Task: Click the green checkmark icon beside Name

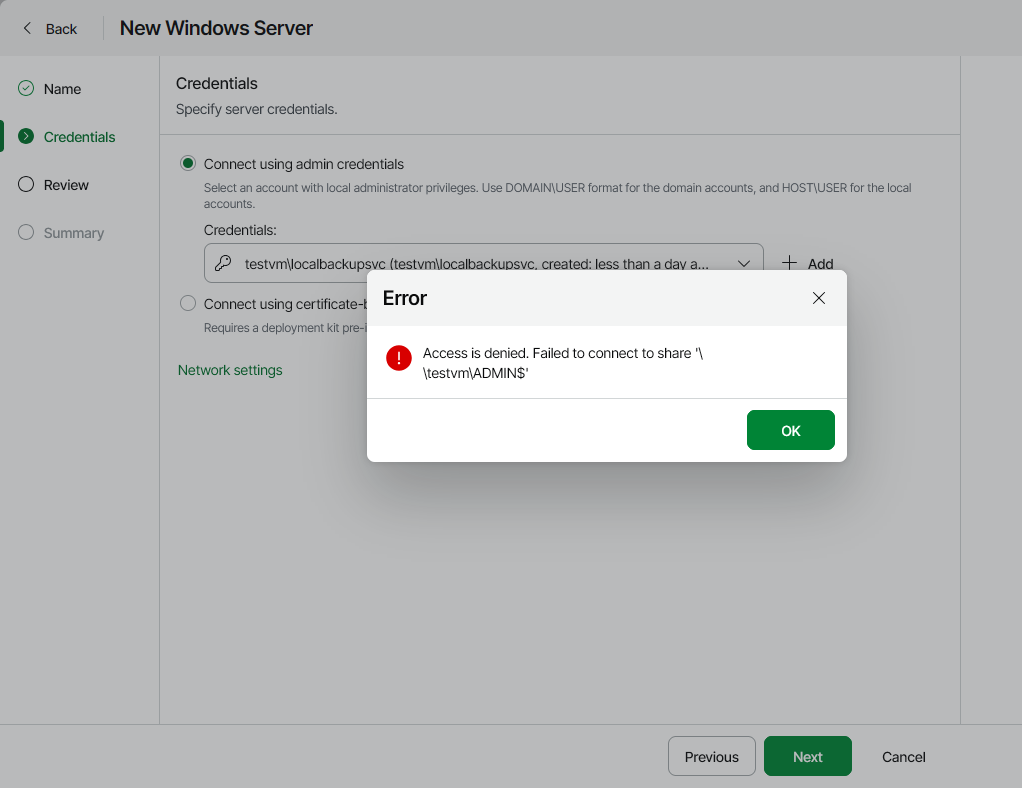Action: pos(26,89)
